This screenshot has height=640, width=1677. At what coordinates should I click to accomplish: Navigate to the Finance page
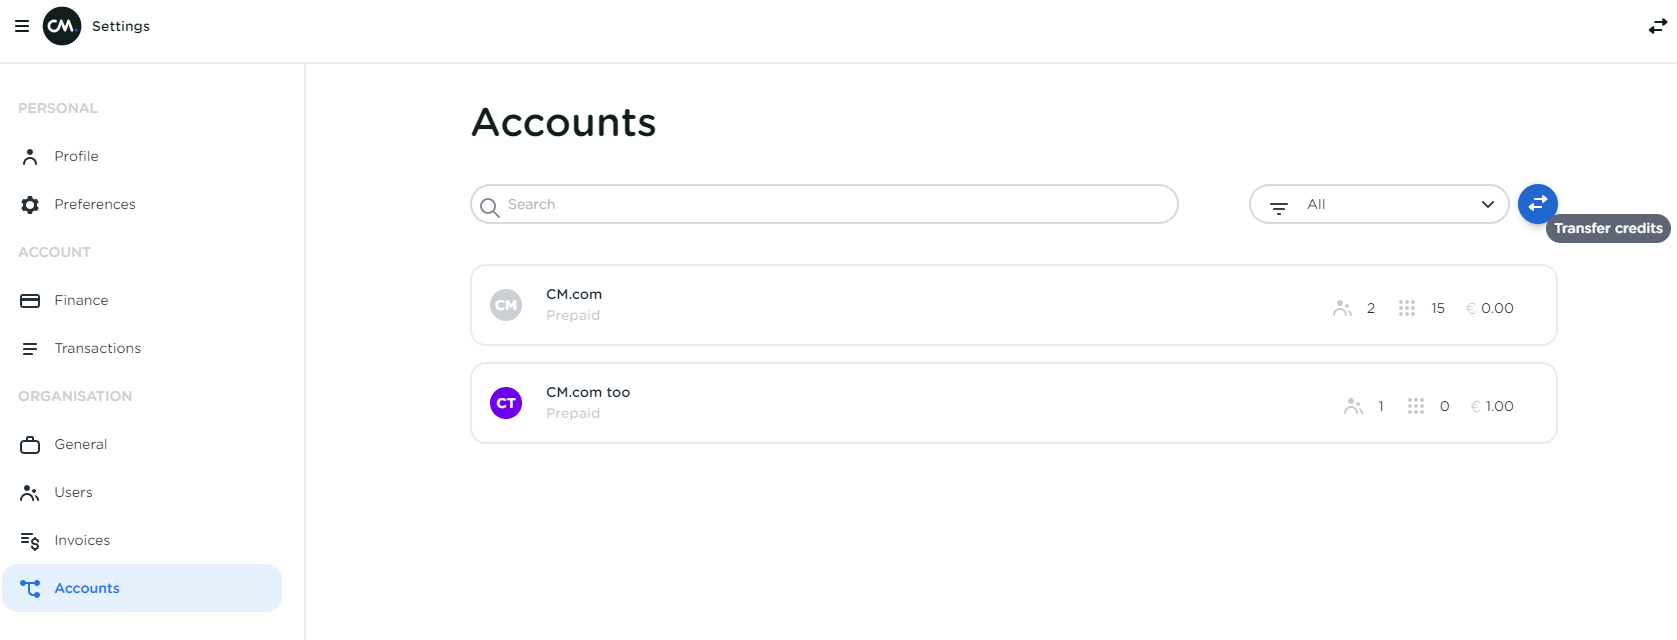click(x=81, y=300)
